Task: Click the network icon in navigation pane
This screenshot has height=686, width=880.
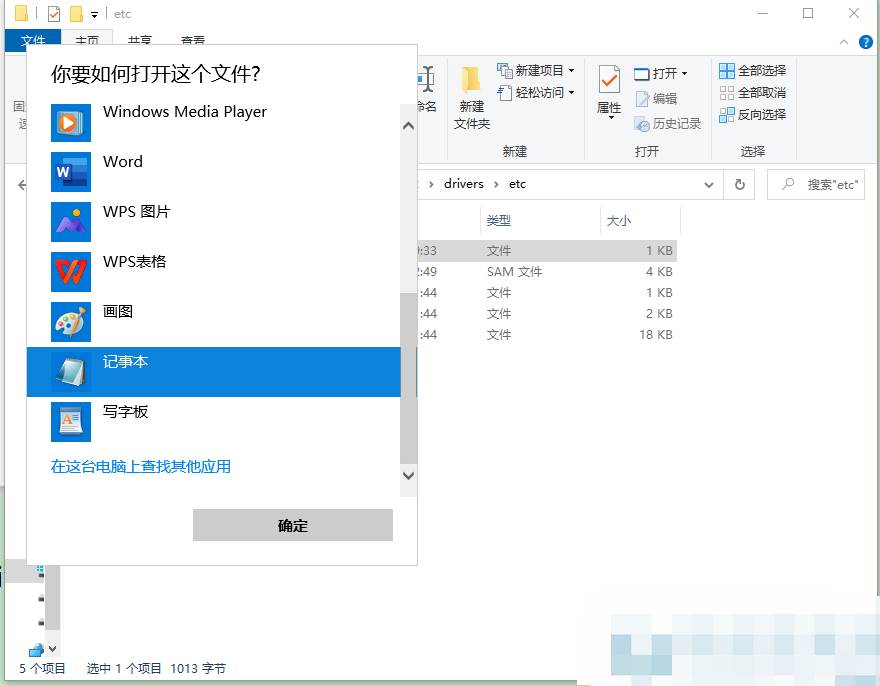Action: (x=36, y=650)
